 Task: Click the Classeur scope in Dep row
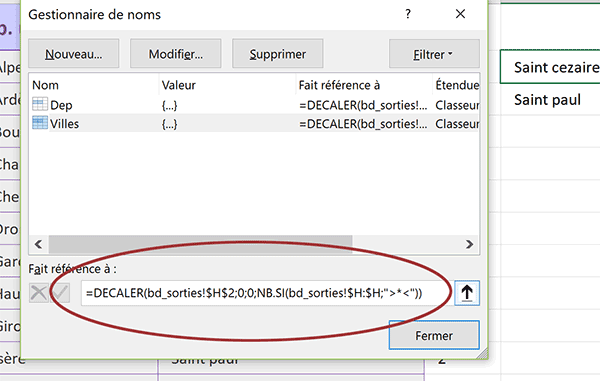click(457, 105)
